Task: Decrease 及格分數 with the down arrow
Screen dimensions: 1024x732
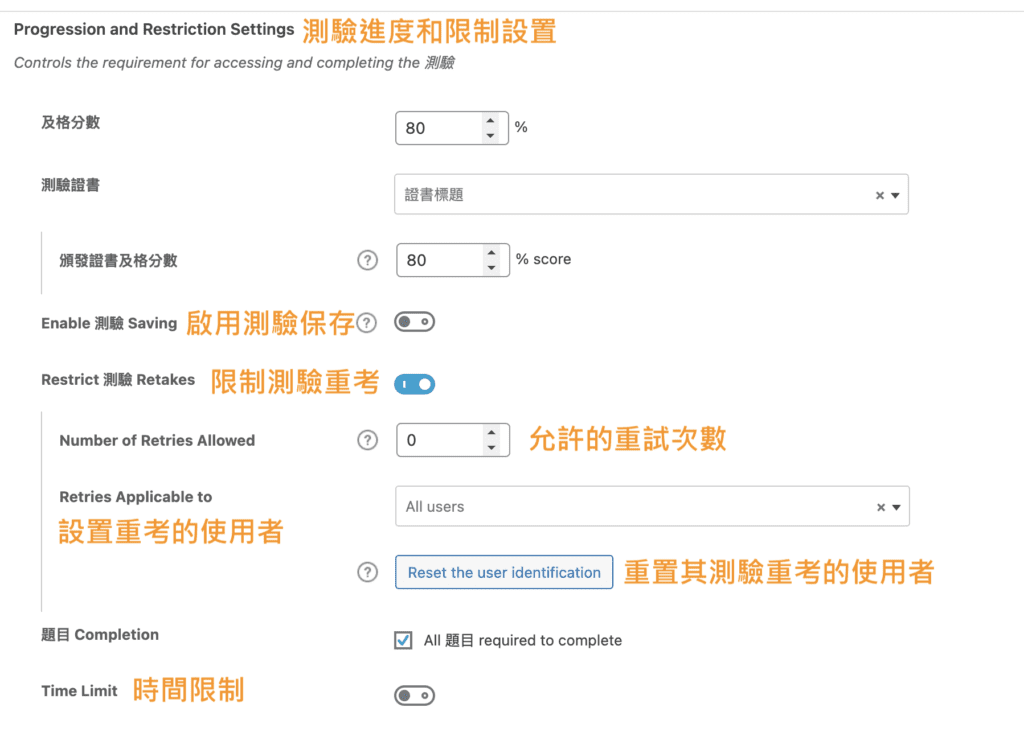Action: click(x=490, y=135)
